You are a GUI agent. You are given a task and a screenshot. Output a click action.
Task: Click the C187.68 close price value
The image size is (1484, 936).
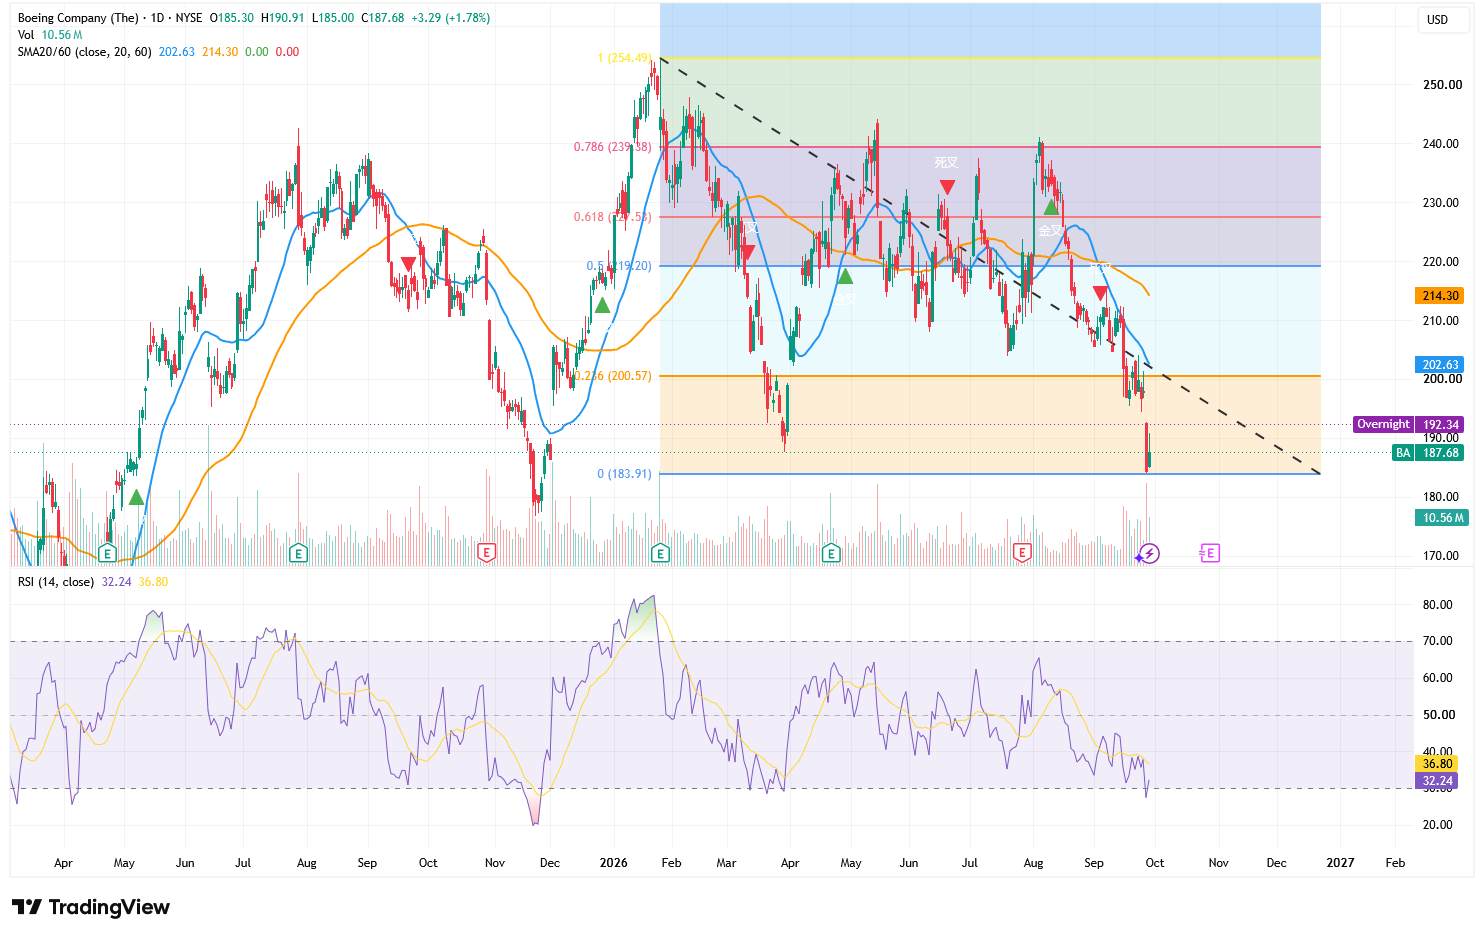382,18
